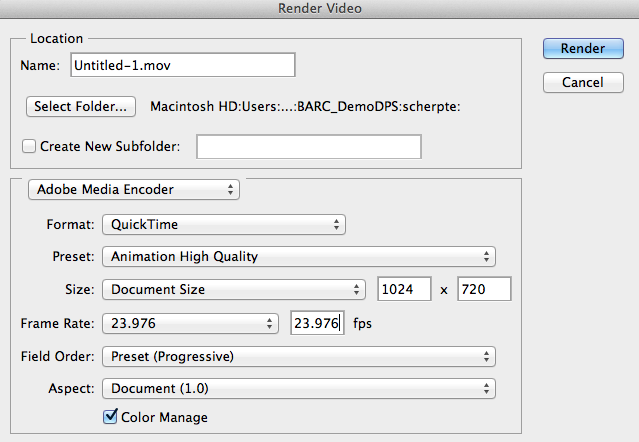639x442 pixels.
Task: Open the Aspect Document (1.0) dropdown
Action: [x=299, y=388]
